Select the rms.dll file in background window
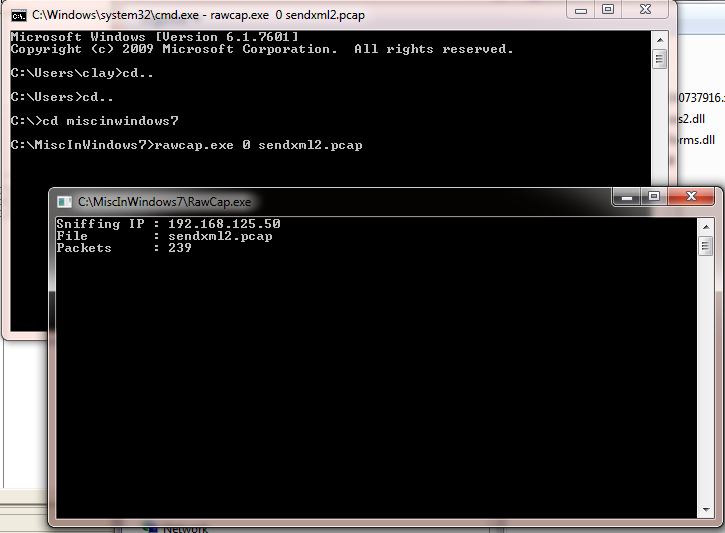Viewport: 725px width, 533px height. (x=697, y=140)
